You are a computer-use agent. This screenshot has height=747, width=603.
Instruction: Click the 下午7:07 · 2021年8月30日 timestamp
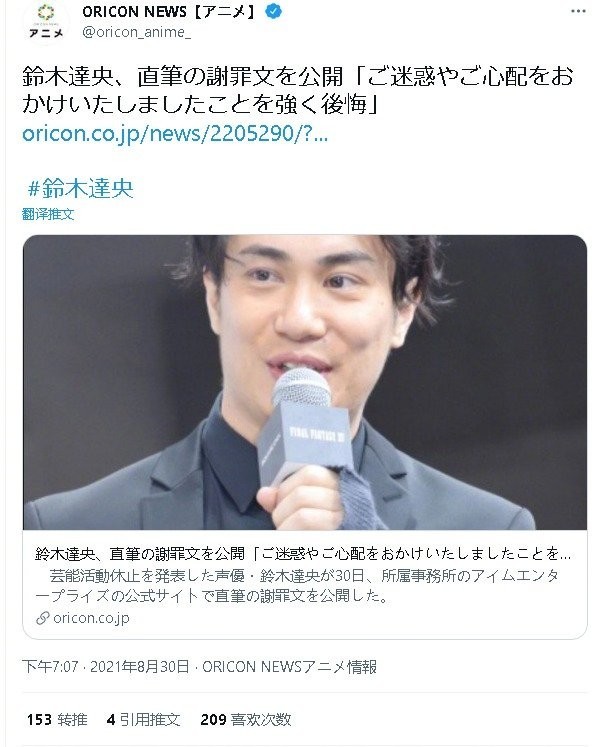point(106,666)
